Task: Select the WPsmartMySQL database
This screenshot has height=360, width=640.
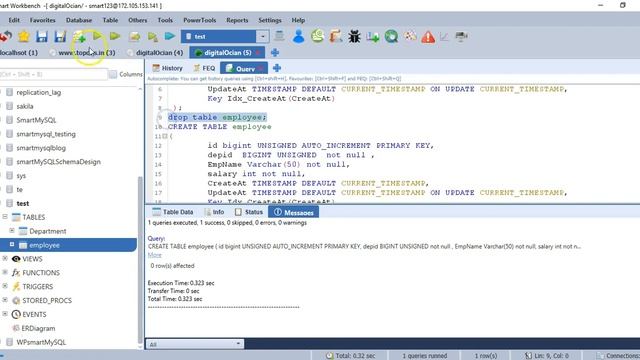Action: pos(41,342)
